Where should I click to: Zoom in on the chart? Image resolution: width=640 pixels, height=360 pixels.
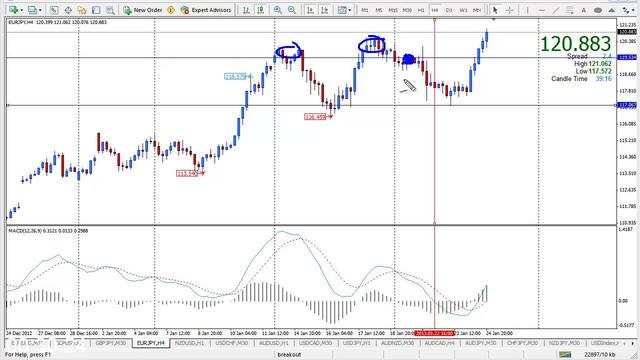click(278, 10)
